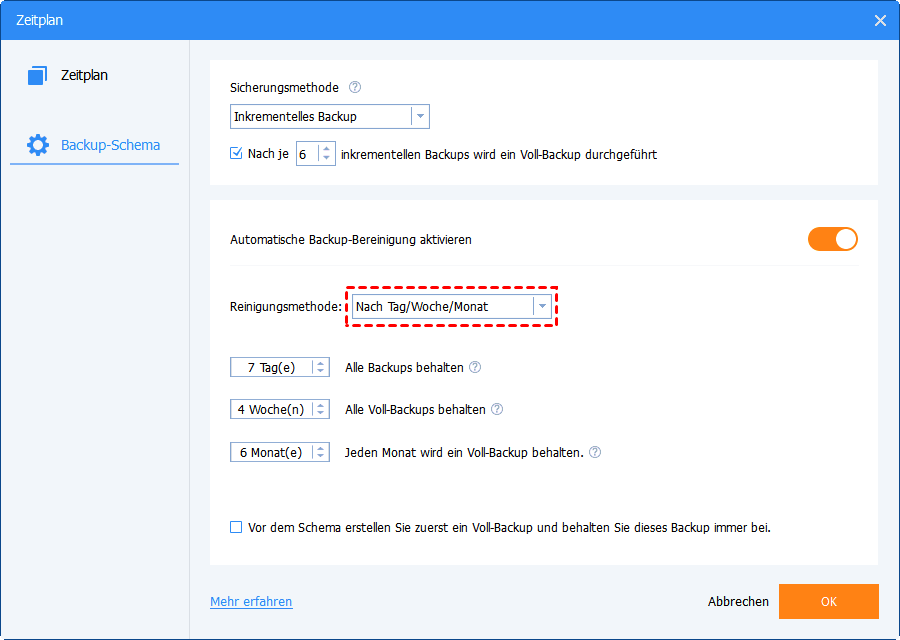Click help icon after Jeden Monat Voll-Backup text
The width and height of the screenshot is (900, 640).
click(x=595, y=452)
